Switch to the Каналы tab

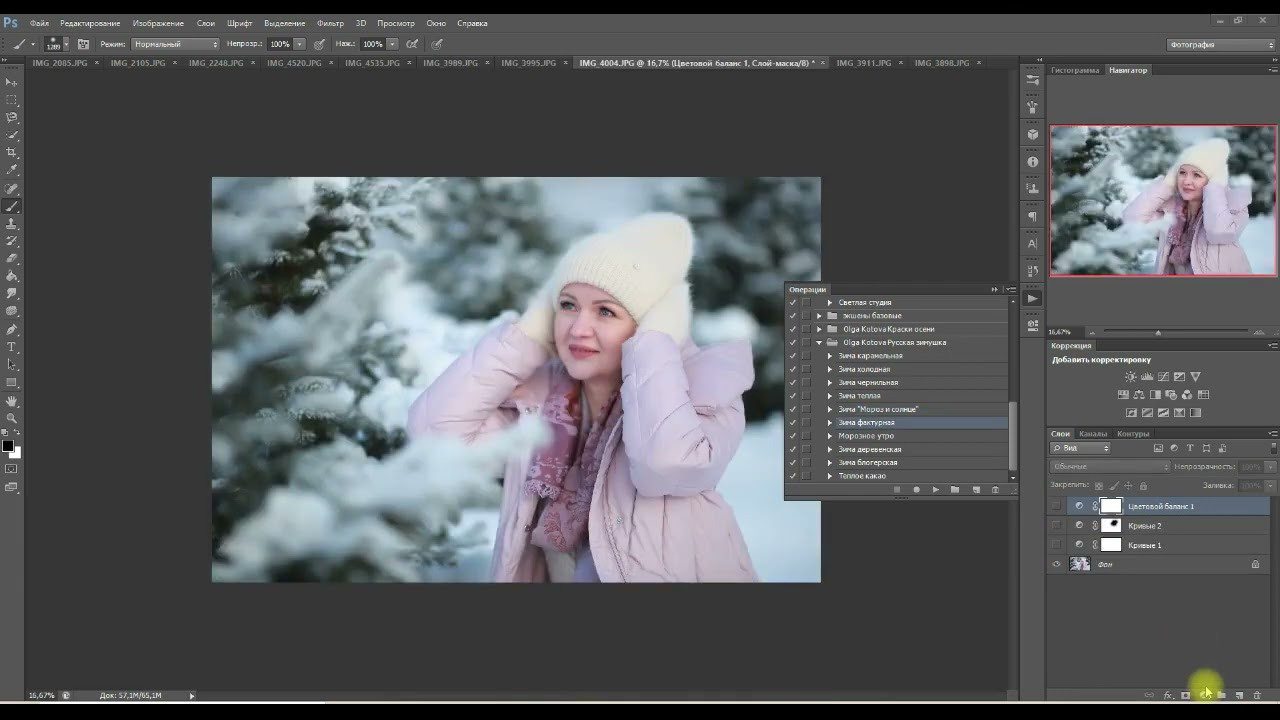point(1092,434)
